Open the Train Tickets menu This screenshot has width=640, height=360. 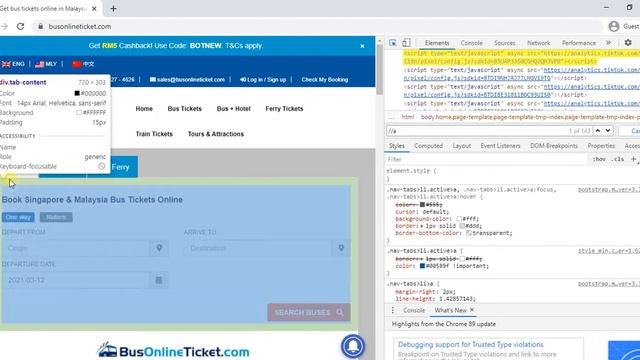154,134
